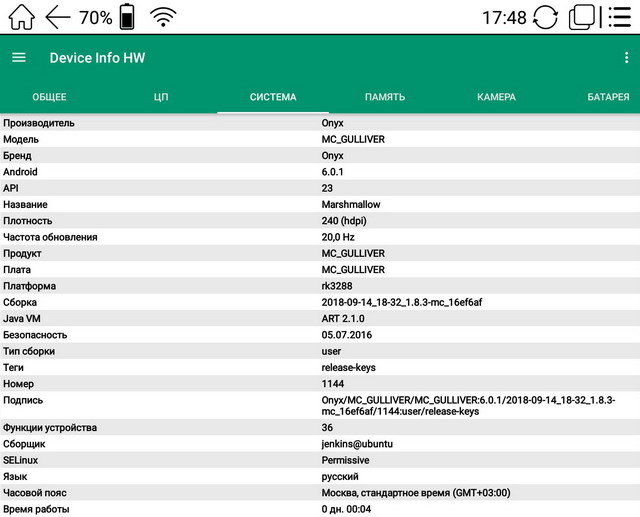Select the Бренд row label
Image resolution: width=640 pixels, height=517 pixels.
17,155
